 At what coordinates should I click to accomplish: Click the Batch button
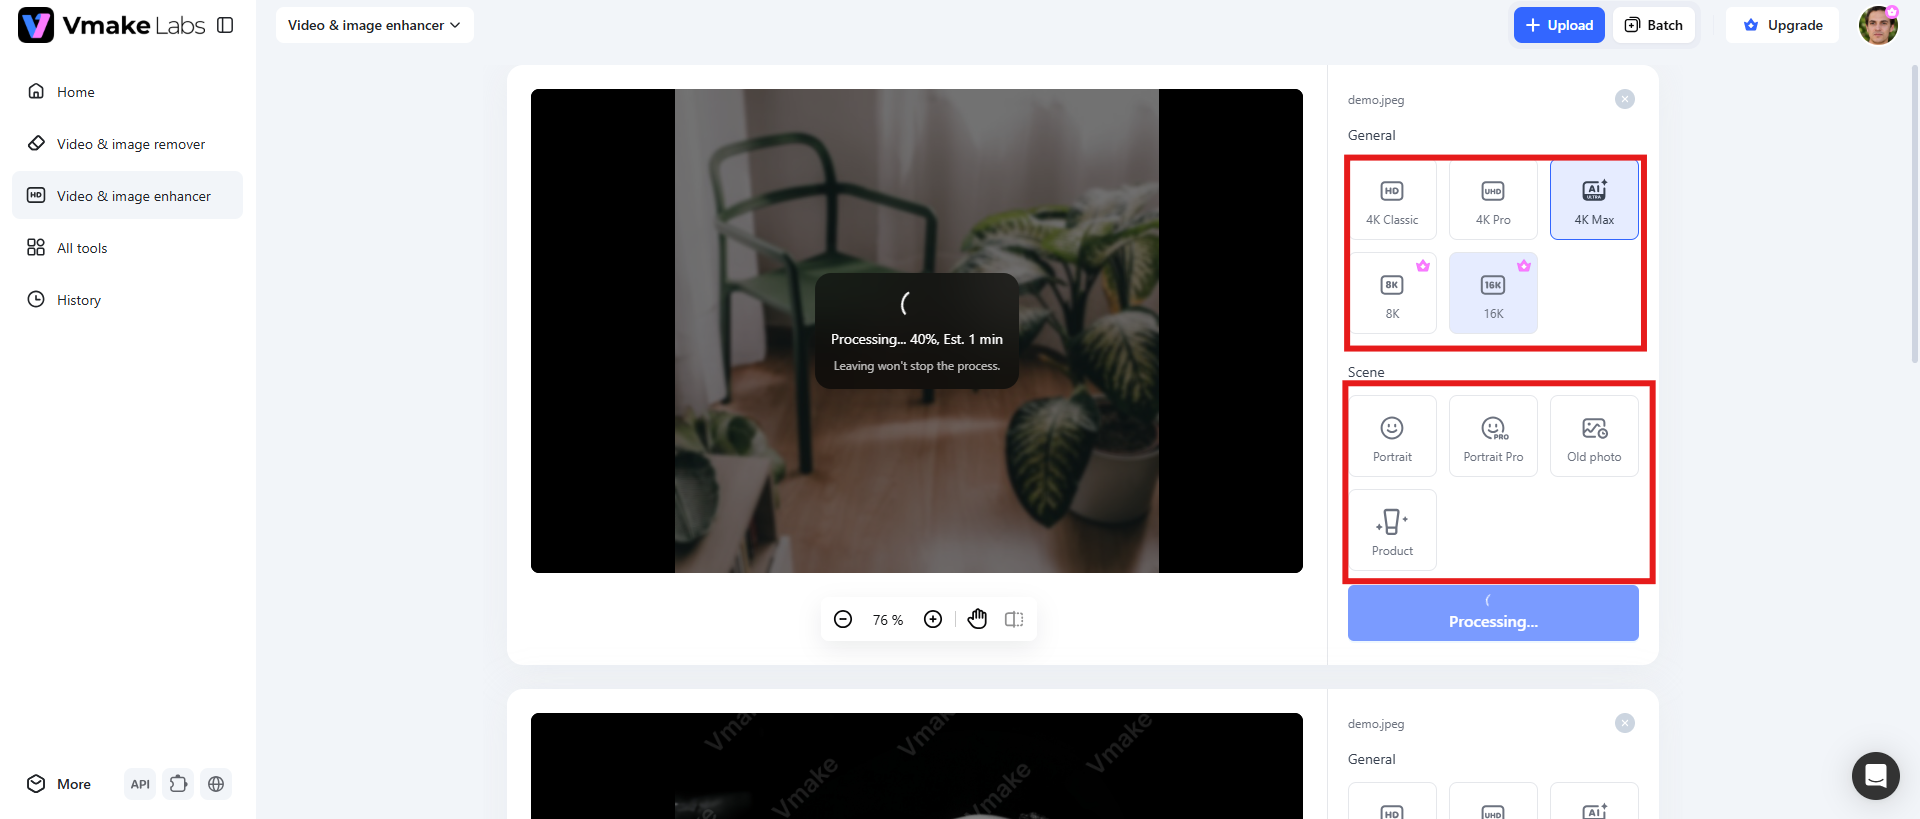pyautogui.click(x=1654, y=25)
